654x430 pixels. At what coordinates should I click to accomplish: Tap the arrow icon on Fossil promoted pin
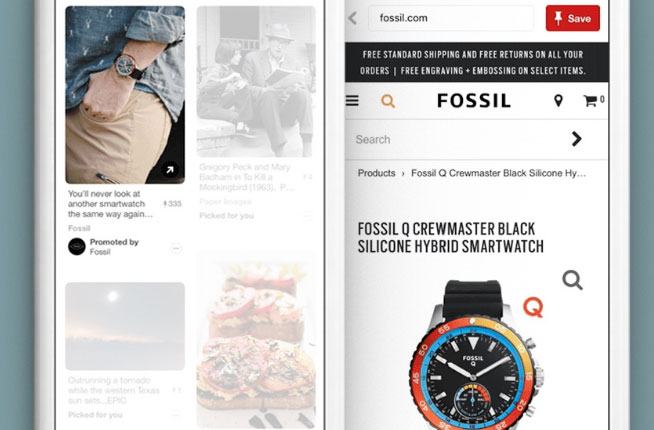[170, 170]
